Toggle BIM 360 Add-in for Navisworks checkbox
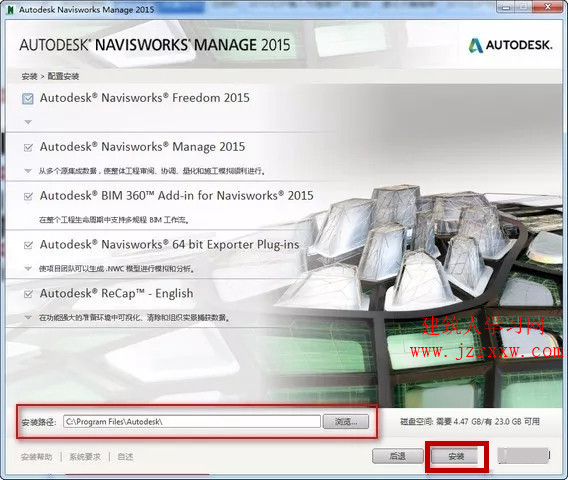The width and height of the screenshot is (568, 480). point(28,196)
